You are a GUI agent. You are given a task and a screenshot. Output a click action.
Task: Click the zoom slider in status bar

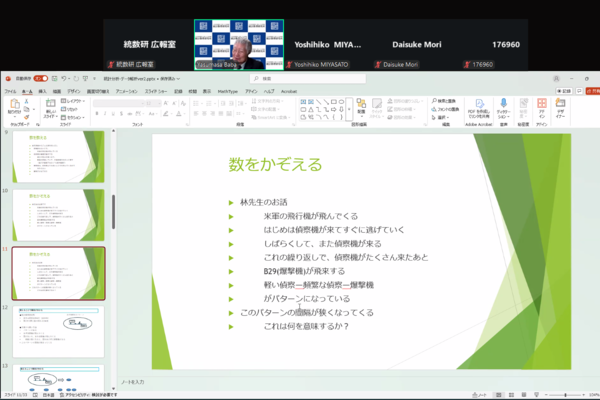coord(565,395)
